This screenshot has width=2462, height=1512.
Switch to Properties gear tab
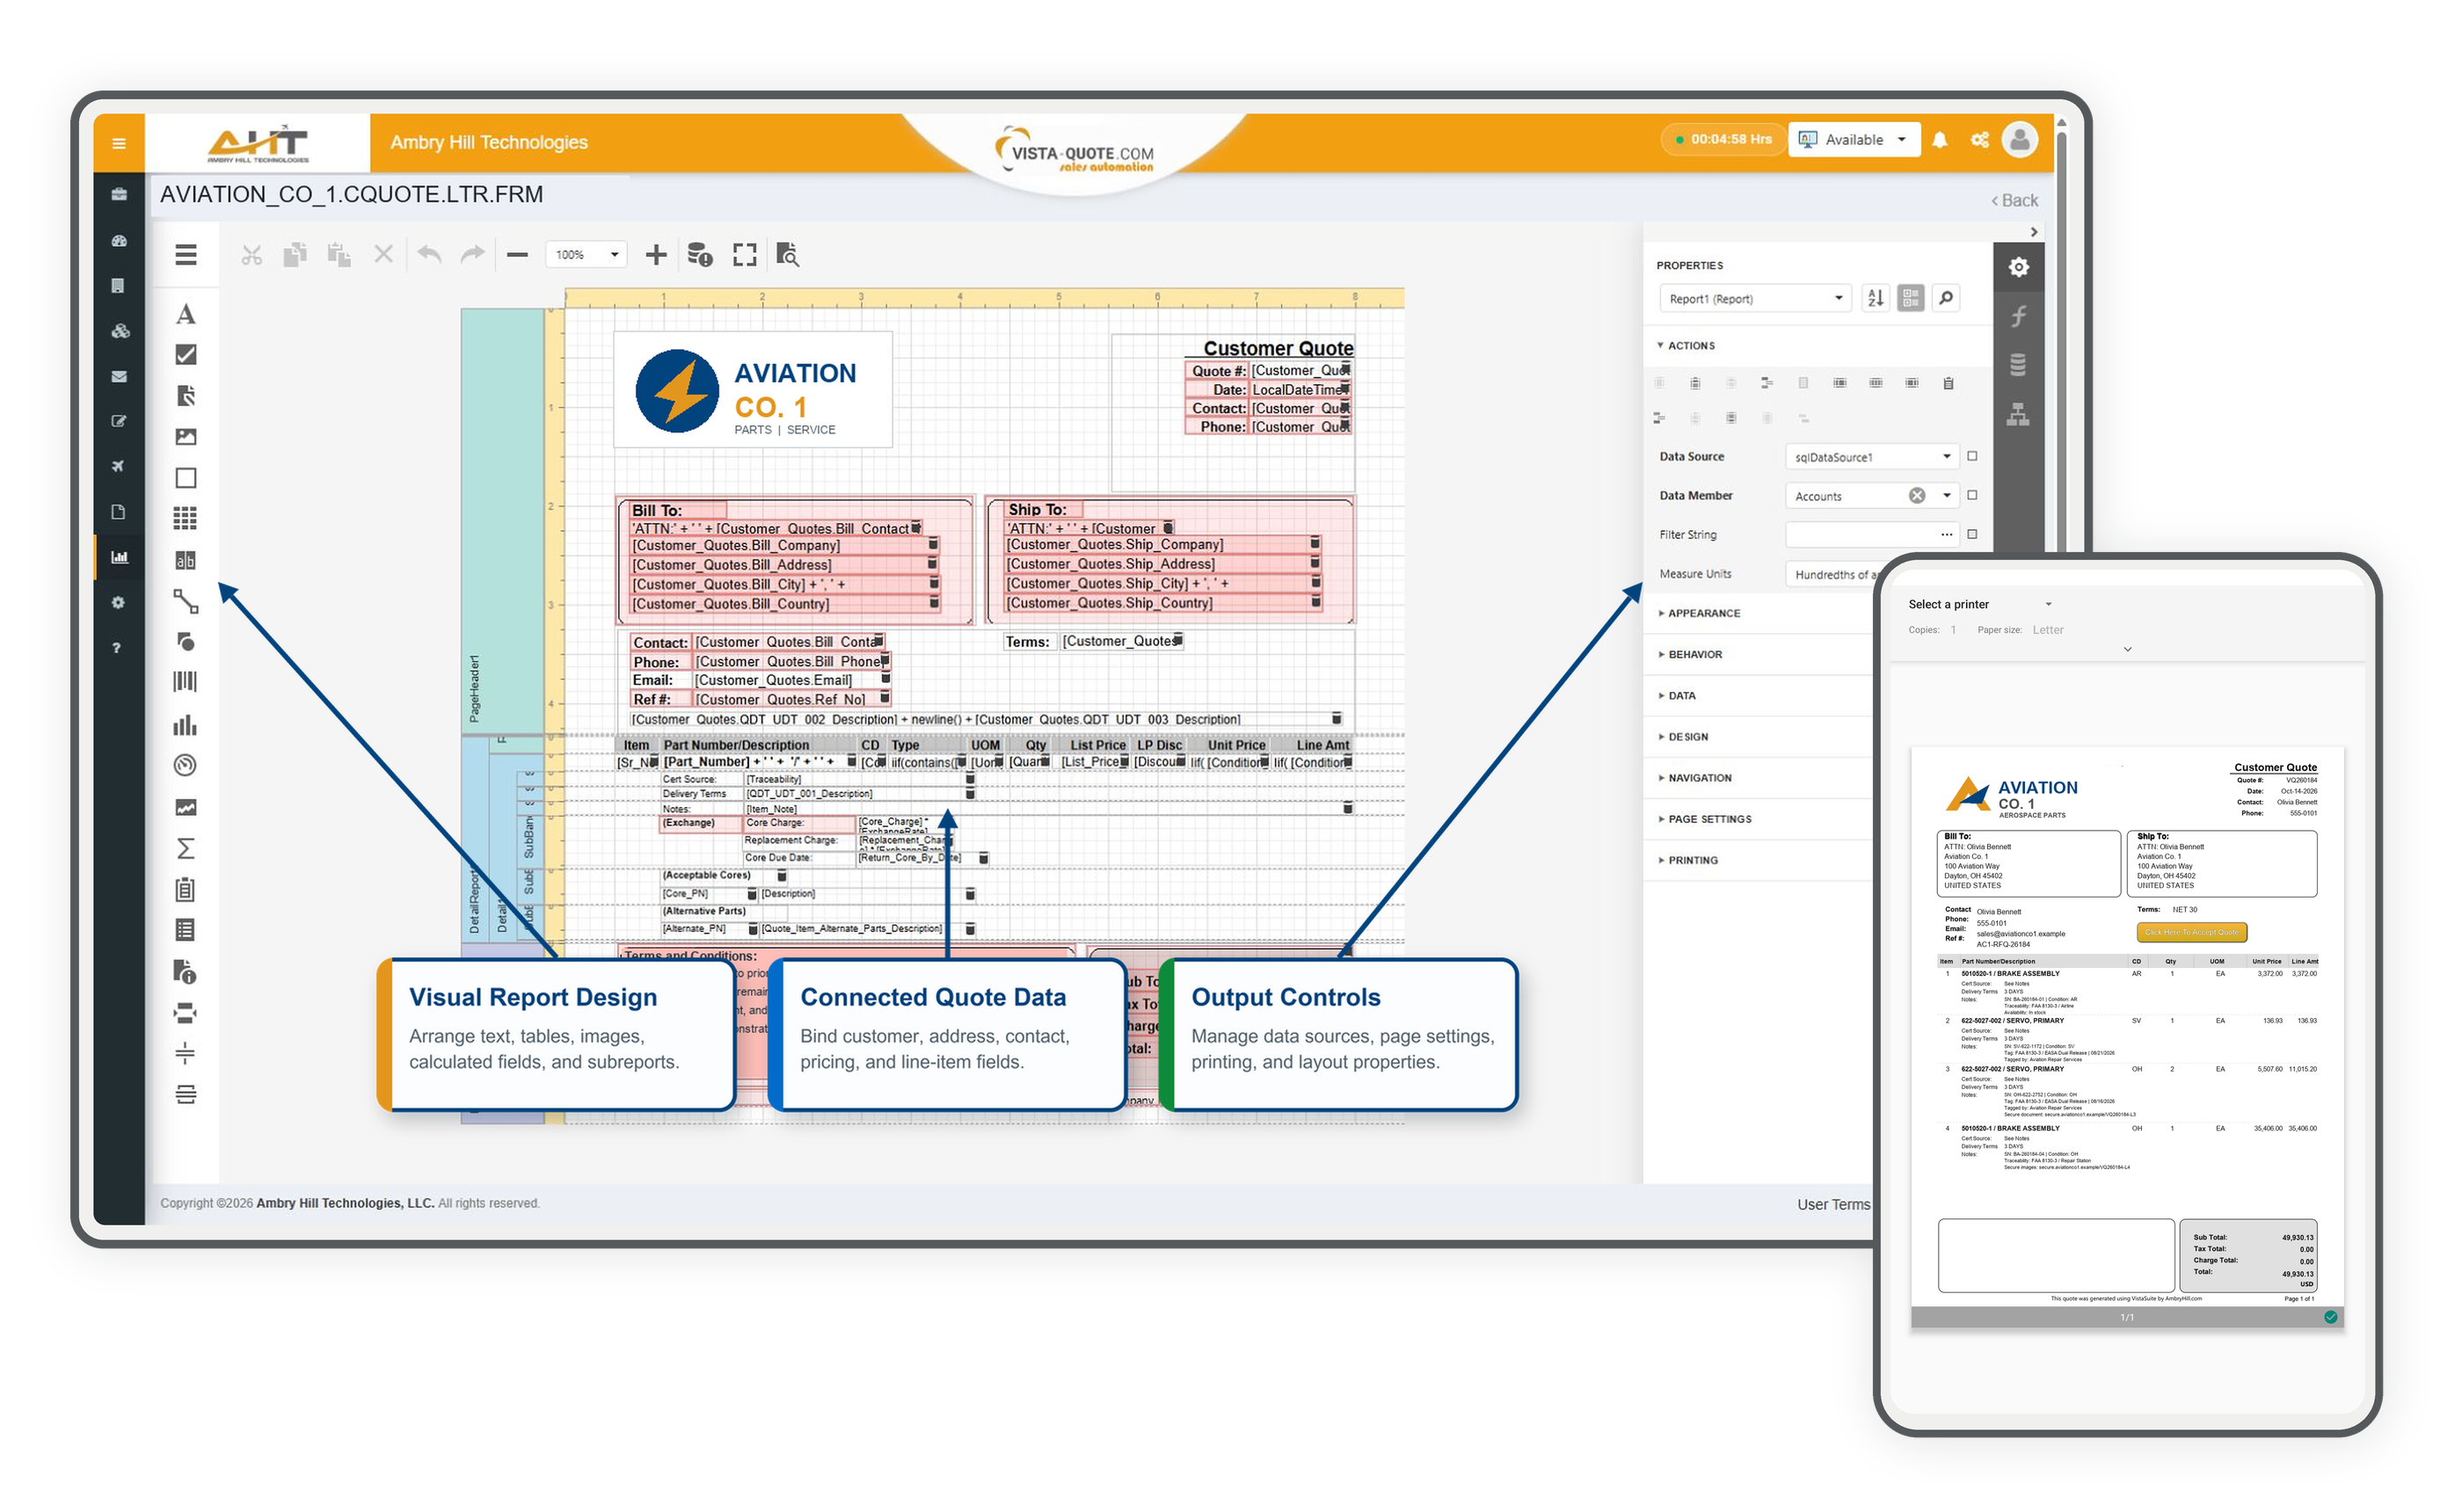(x=2021, y=267)
